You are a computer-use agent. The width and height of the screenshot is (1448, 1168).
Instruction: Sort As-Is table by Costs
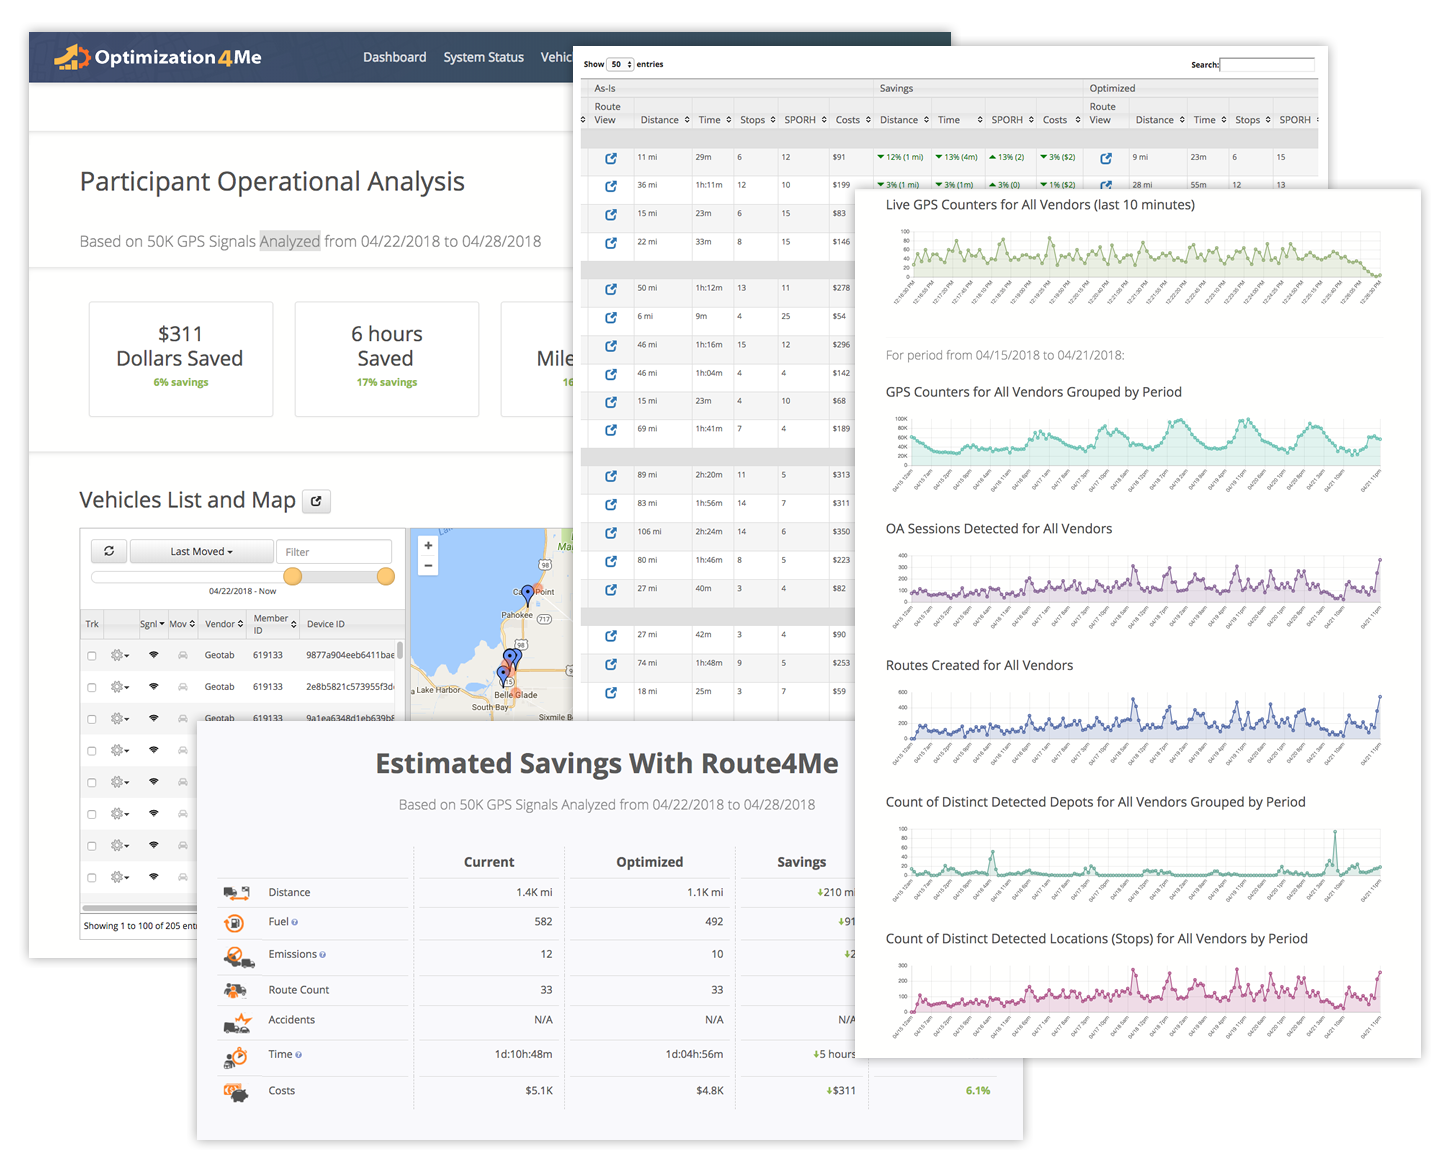tap(853, 120)
